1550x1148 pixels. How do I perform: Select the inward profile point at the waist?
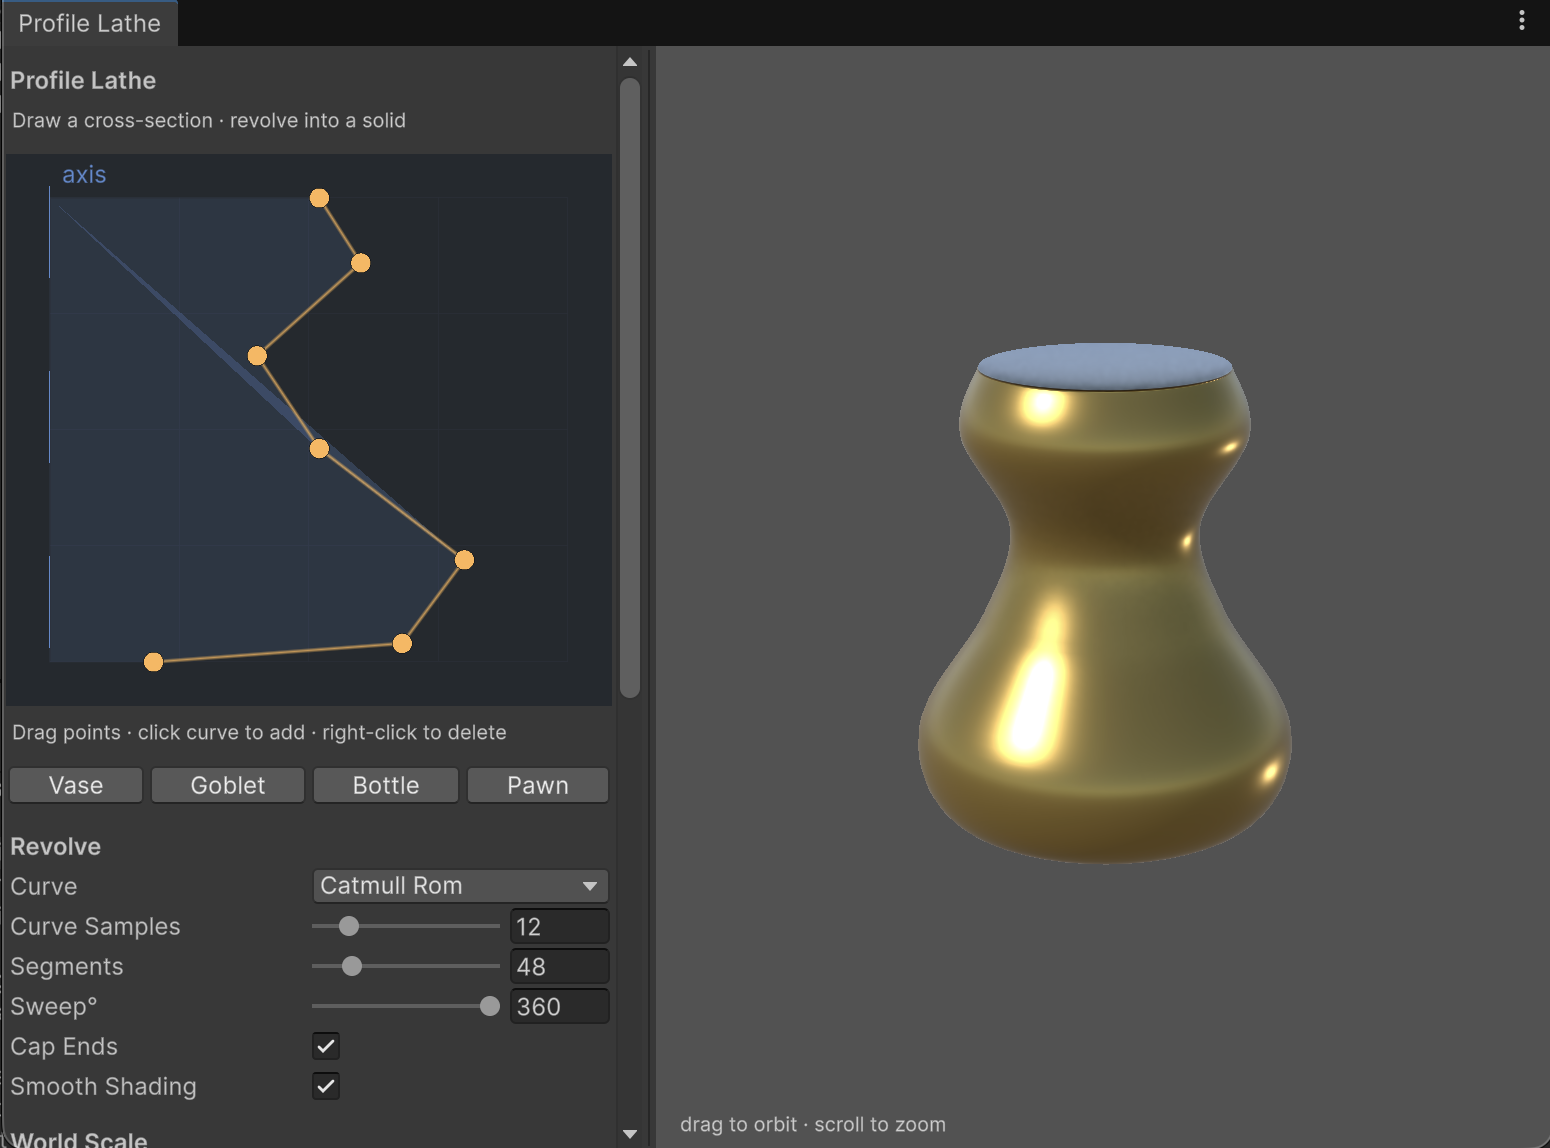click(257, 356)
